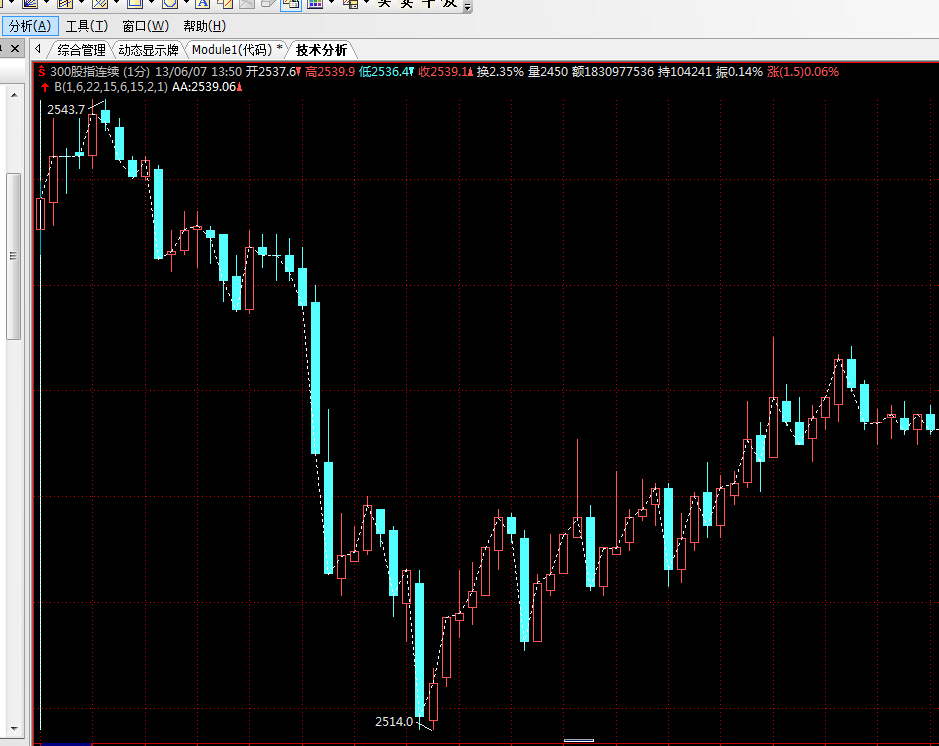Select the Module1(代码) tab
Image resolution: width=939 pixels, height=746 pixels.
click(x=236, y=50)
